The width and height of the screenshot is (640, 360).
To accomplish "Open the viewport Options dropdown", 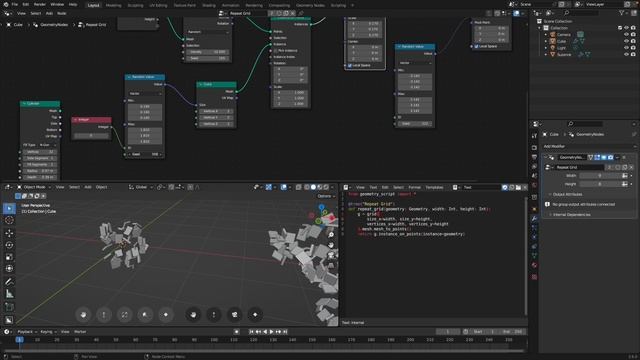I will tap(325, 196).
